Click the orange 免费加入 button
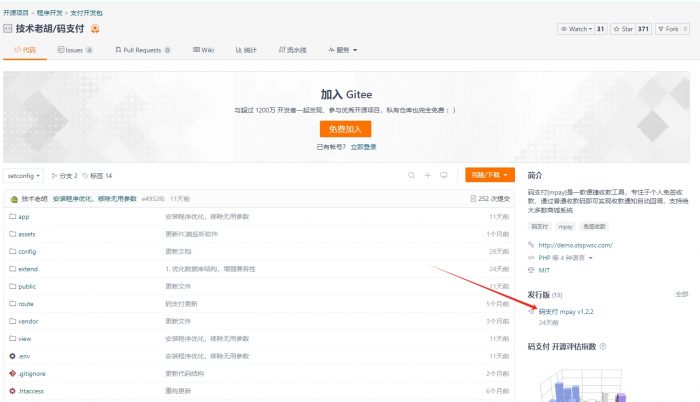 coord(345,129)
